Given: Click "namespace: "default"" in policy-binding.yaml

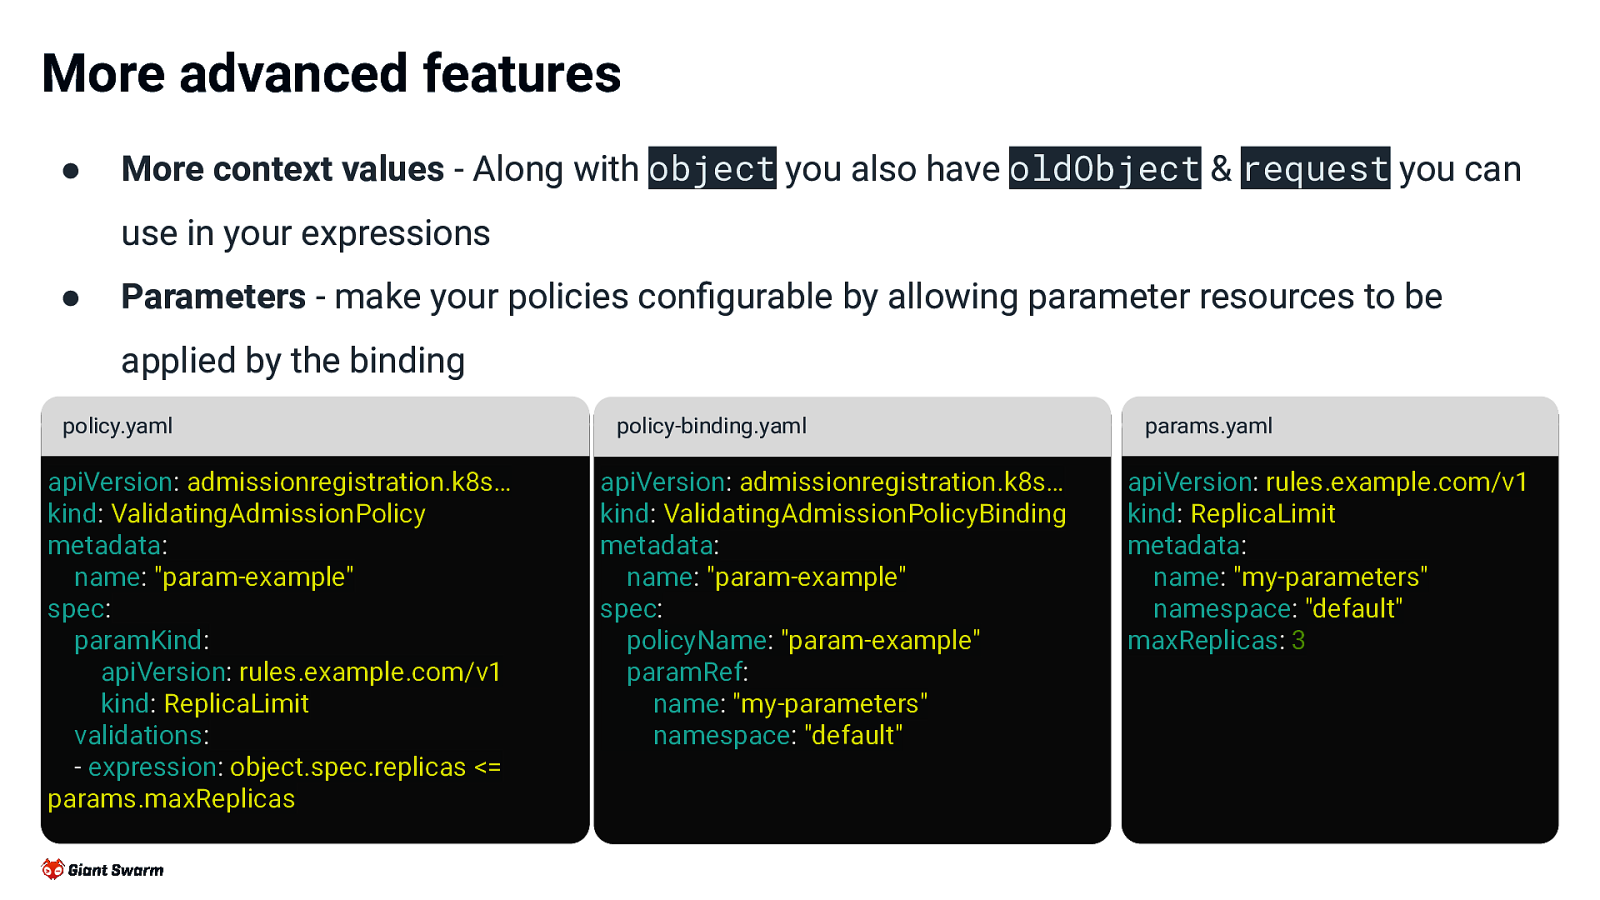Looking at the screenshot, I should (778, 736).
